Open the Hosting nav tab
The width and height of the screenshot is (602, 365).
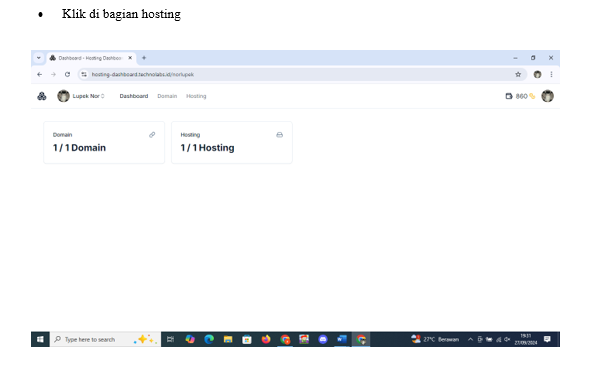tap(196, 96)
